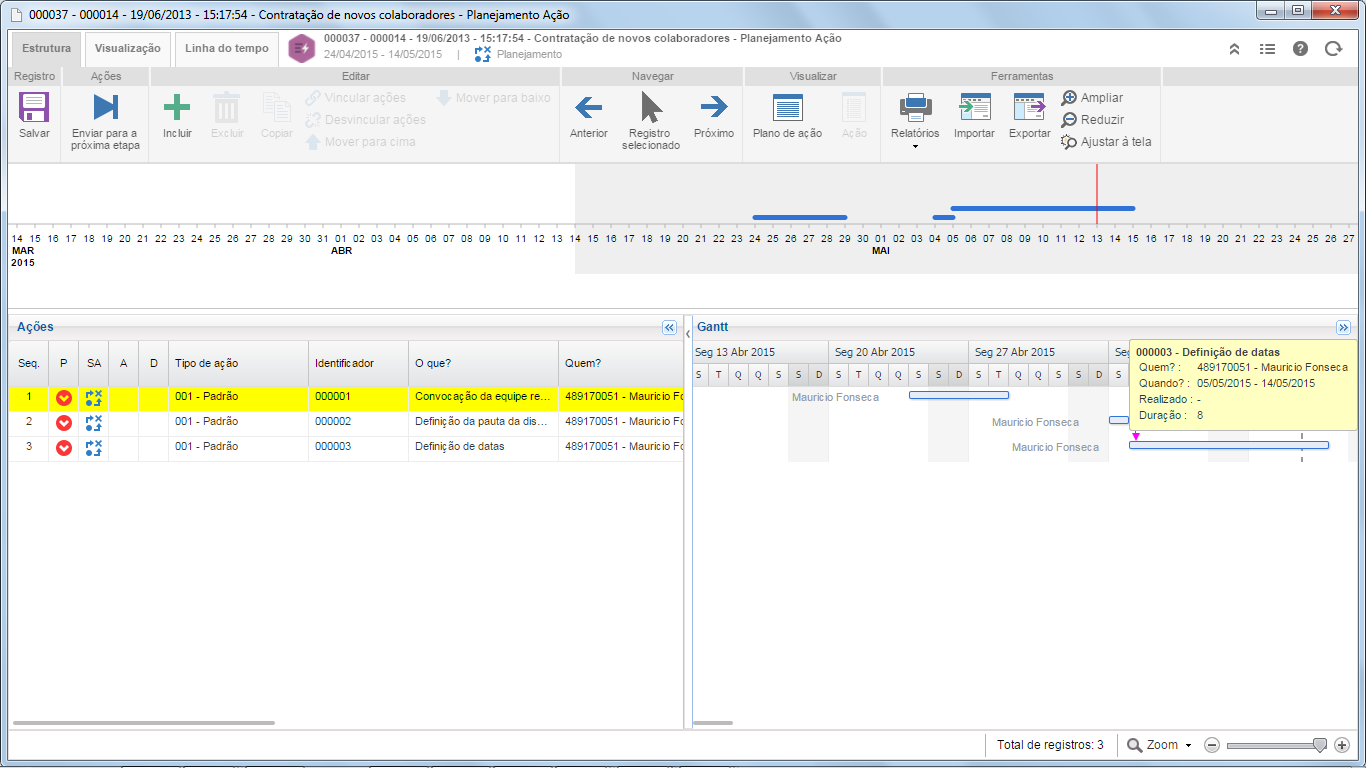Screen dimensions: 1366x768
Task: Click the splitter collapse arrow beside Gantt
Action: [688, 333]
